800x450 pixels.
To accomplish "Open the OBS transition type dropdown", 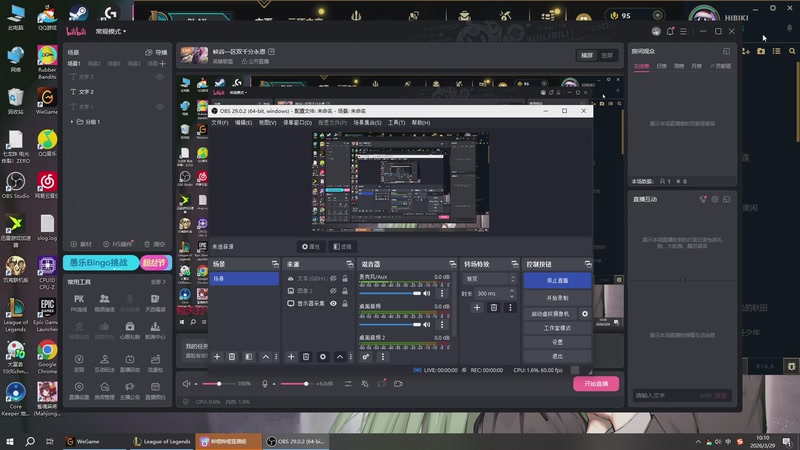I will (489, 279).
